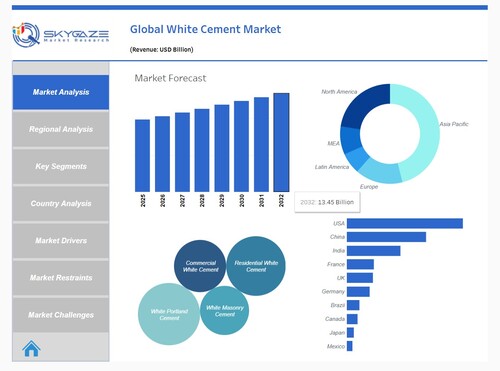Select the France country bar
500x371 pixels.
(x=360, y=264)
